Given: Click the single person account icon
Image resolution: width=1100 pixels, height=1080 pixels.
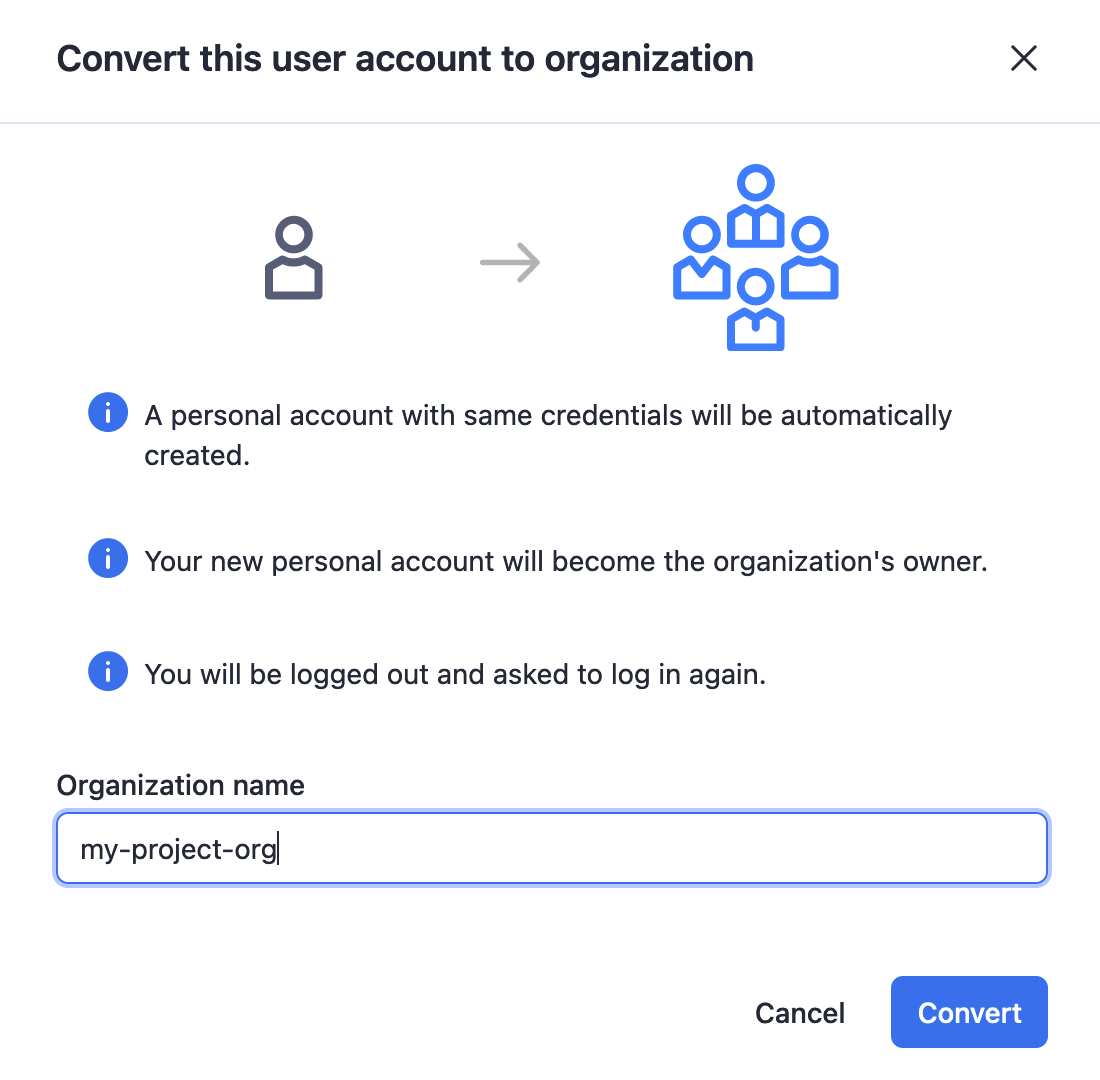Looking at the screenshot, I should click(x=293, y=258).
